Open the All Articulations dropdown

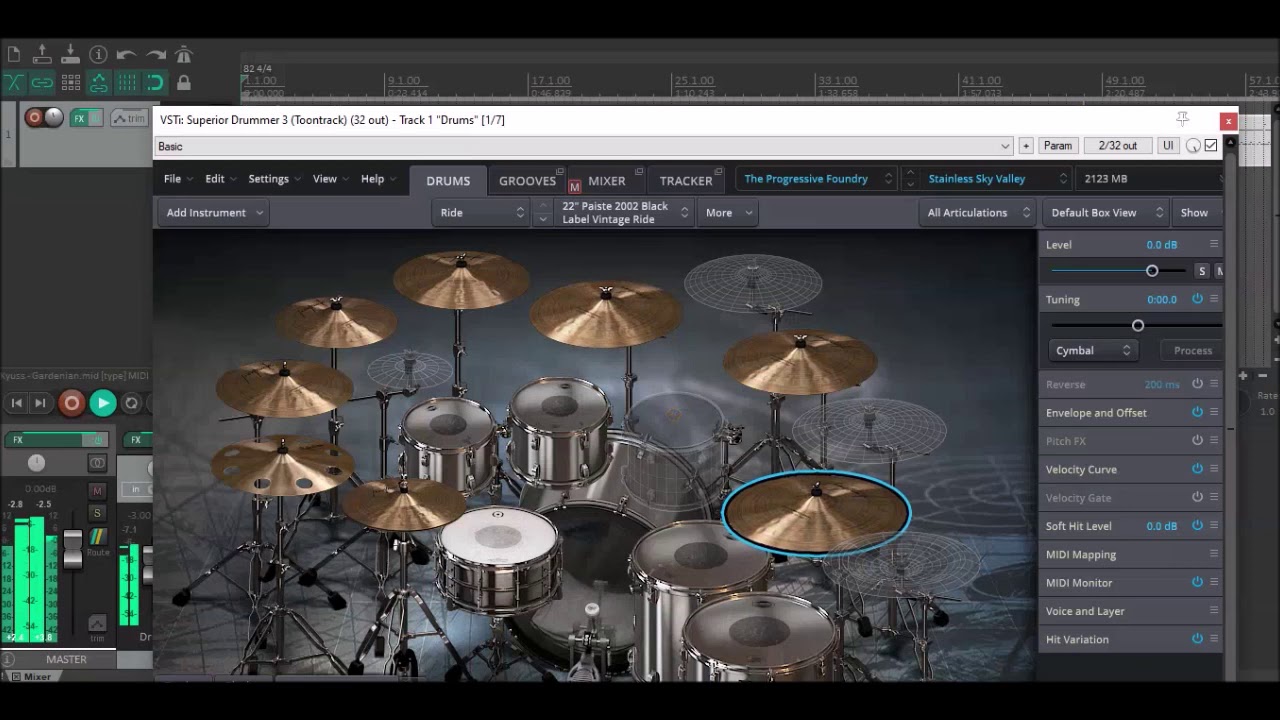[x=978, y=212]
